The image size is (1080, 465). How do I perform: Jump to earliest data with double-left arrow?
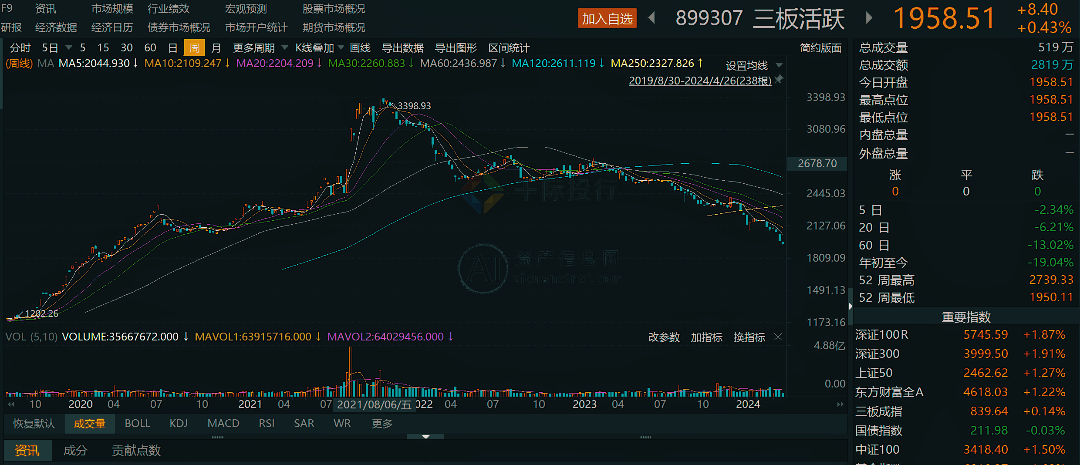pos(11,405)
